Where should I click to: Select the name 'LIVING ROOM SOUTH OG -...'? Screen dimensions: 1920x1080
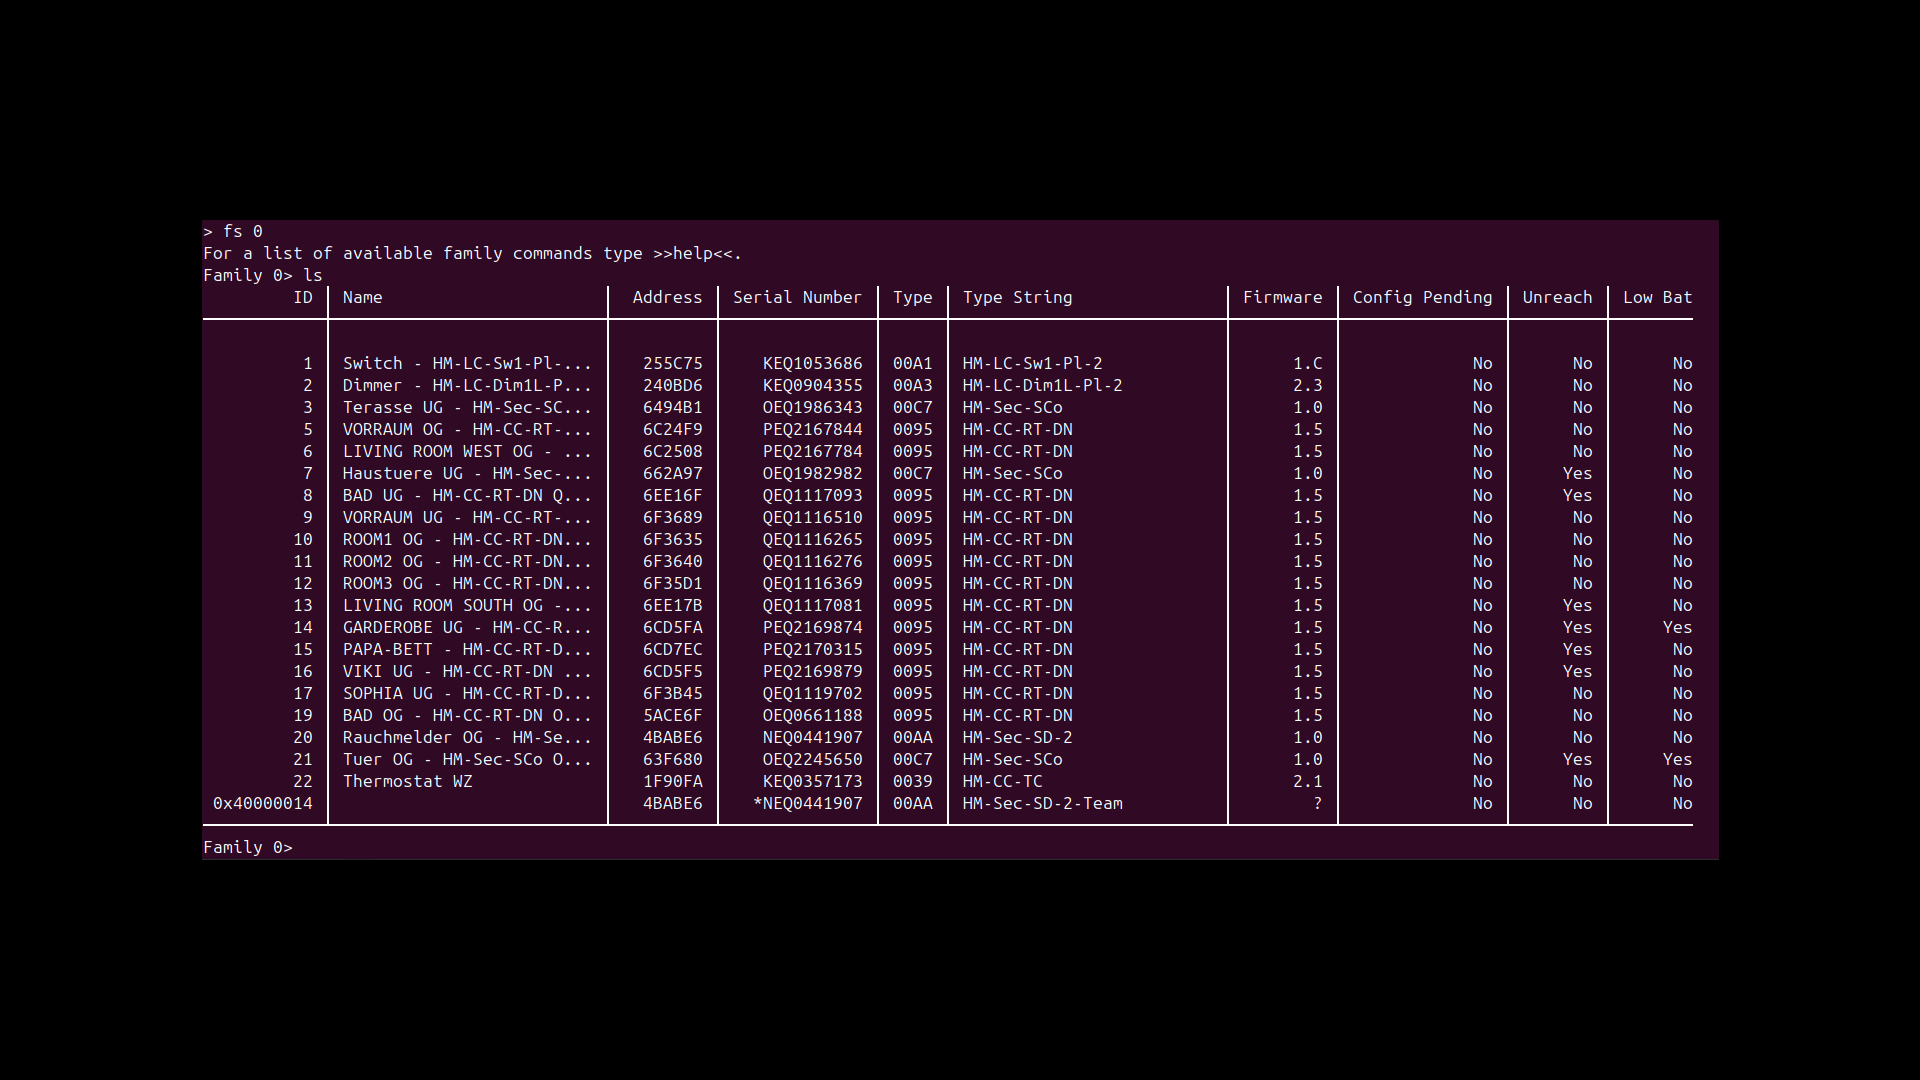[467, 605]
